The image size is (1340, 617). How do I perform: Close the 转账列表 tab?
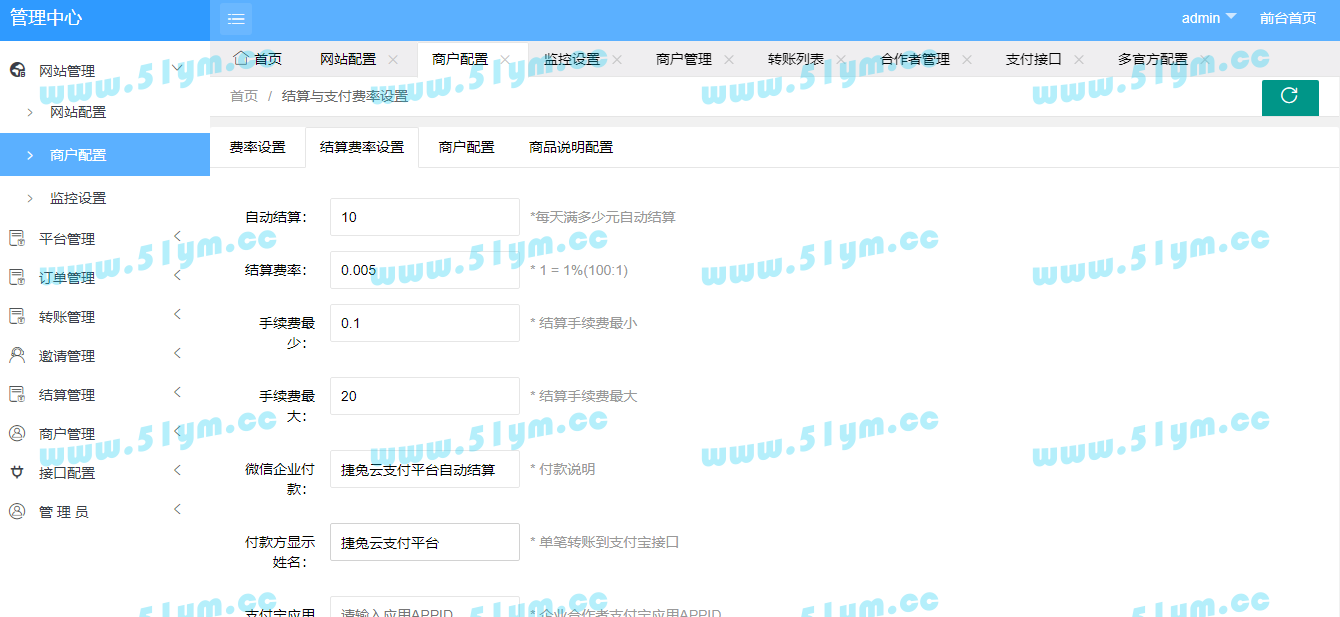coord(841,59)
